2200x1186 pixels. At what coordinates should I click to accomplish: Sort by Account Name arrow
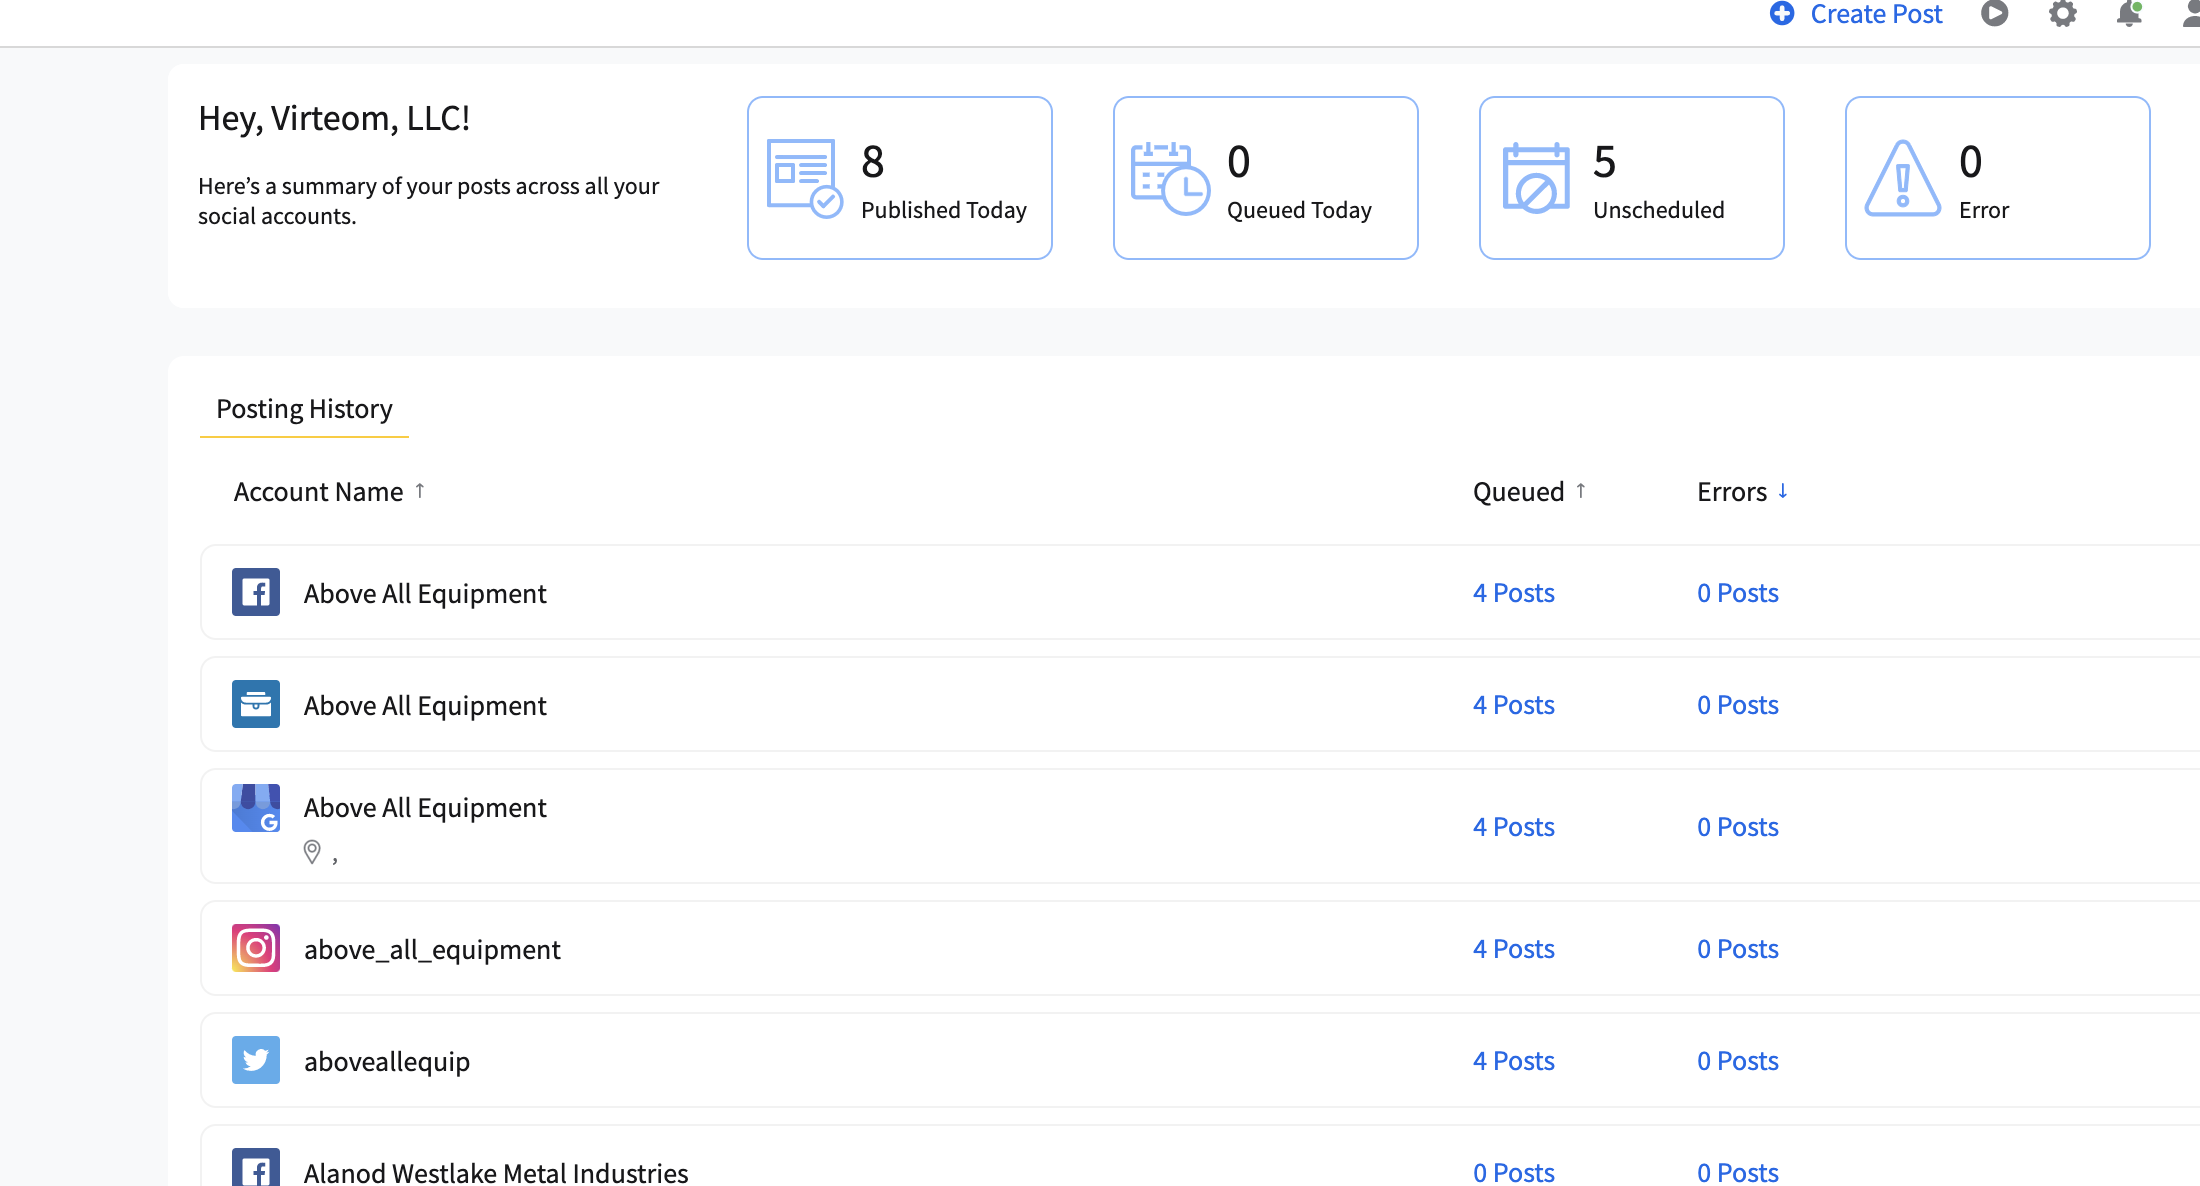[420, 491]
